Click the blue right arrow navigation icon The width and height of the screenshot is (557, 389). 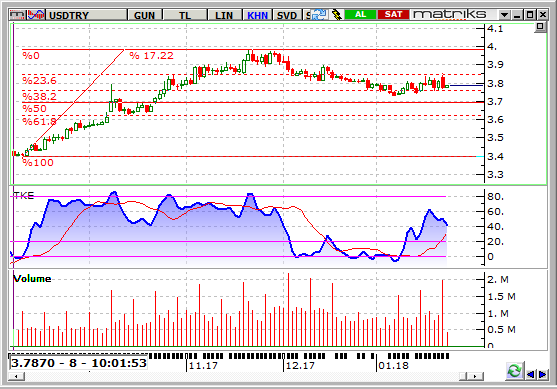click(542, 374)
